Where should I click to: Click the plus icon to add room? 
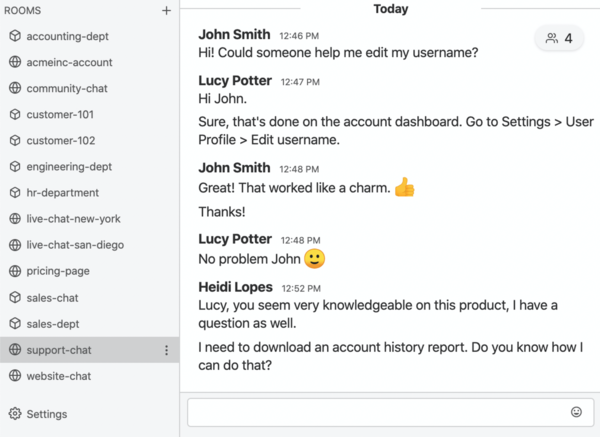166,11
